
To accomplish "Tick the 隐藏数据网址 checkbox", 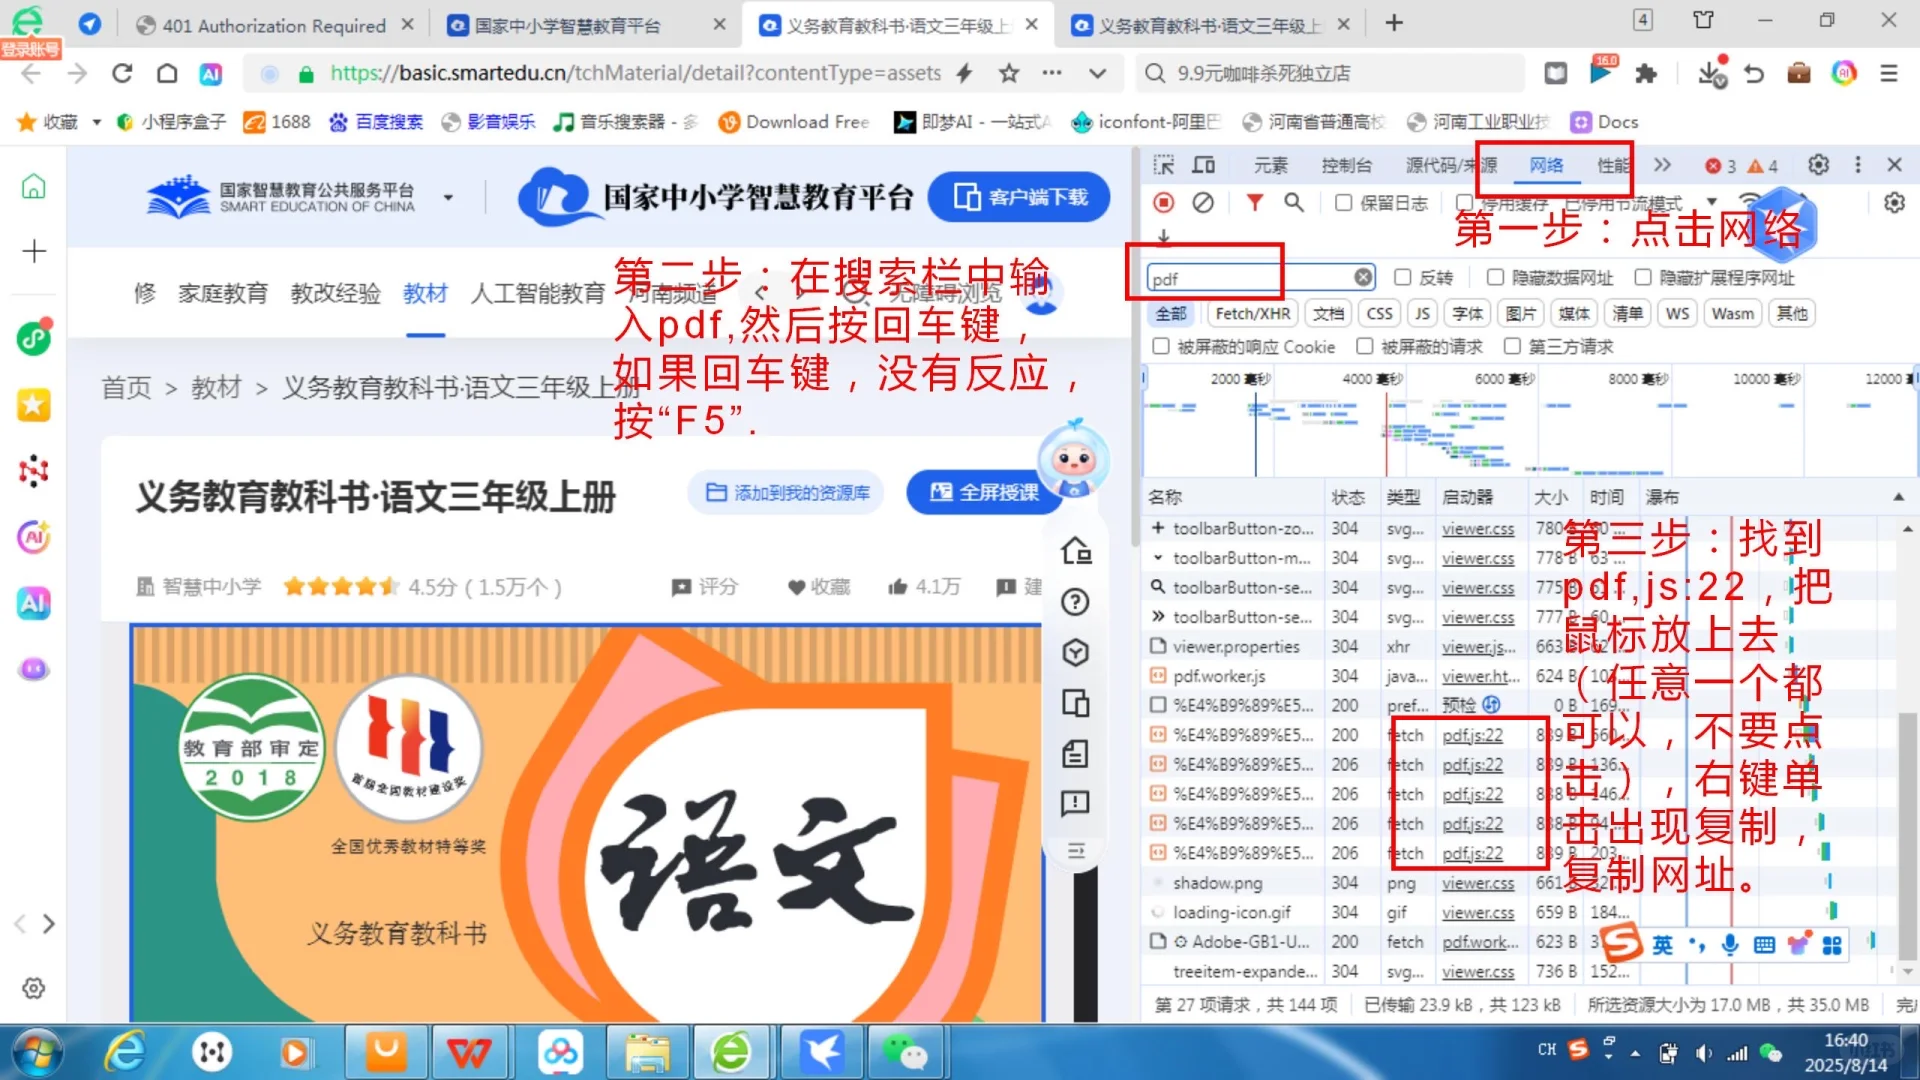I will [x=1495, y=277].
